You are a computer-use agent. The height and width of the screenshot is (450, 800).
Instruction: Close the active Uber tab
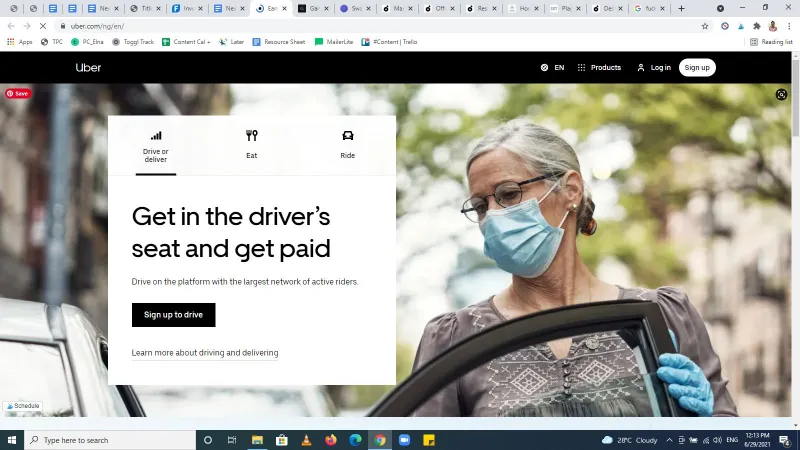point(285,8)
